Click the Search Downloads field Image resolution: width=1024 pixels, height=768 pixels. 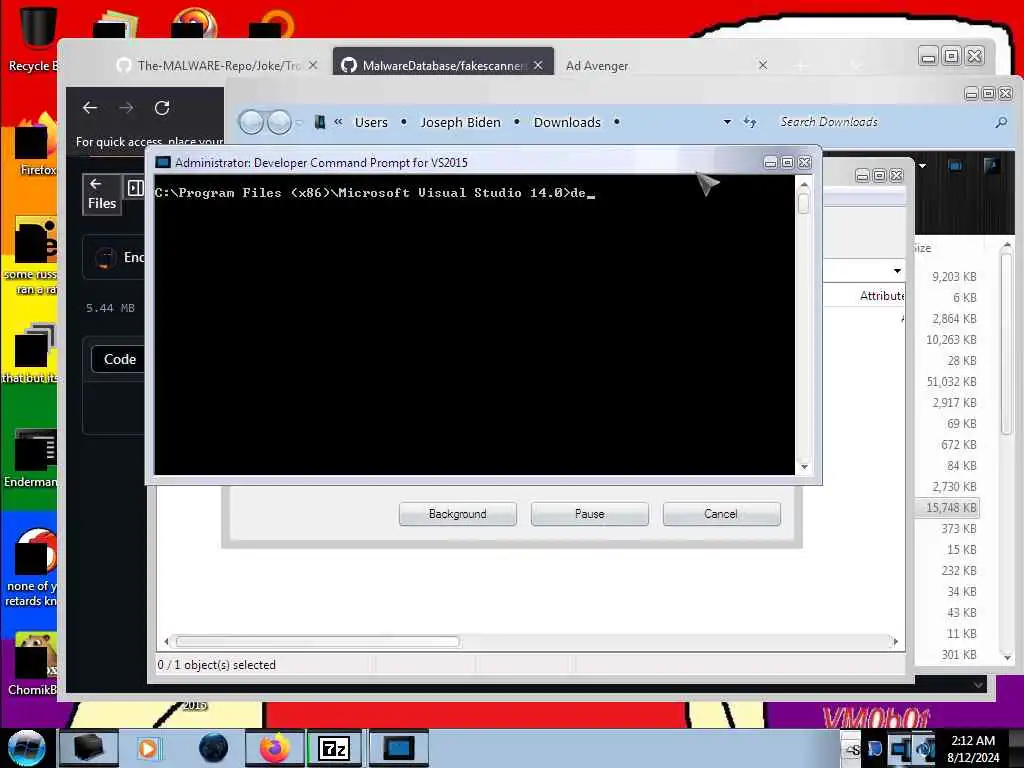coord(882,122)
